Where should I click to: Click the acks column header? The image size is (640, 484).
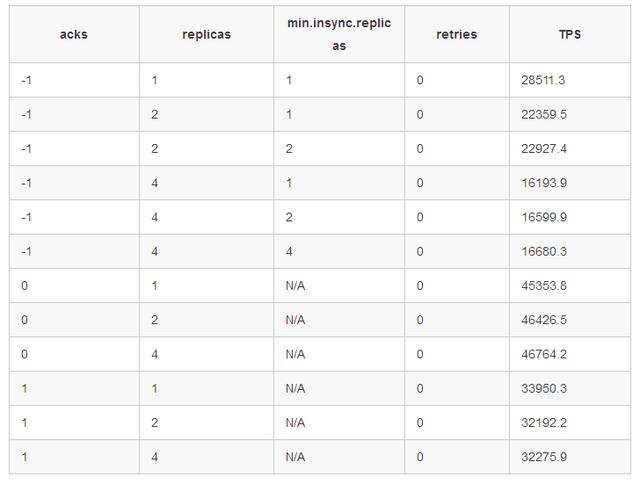coord(73,34)
